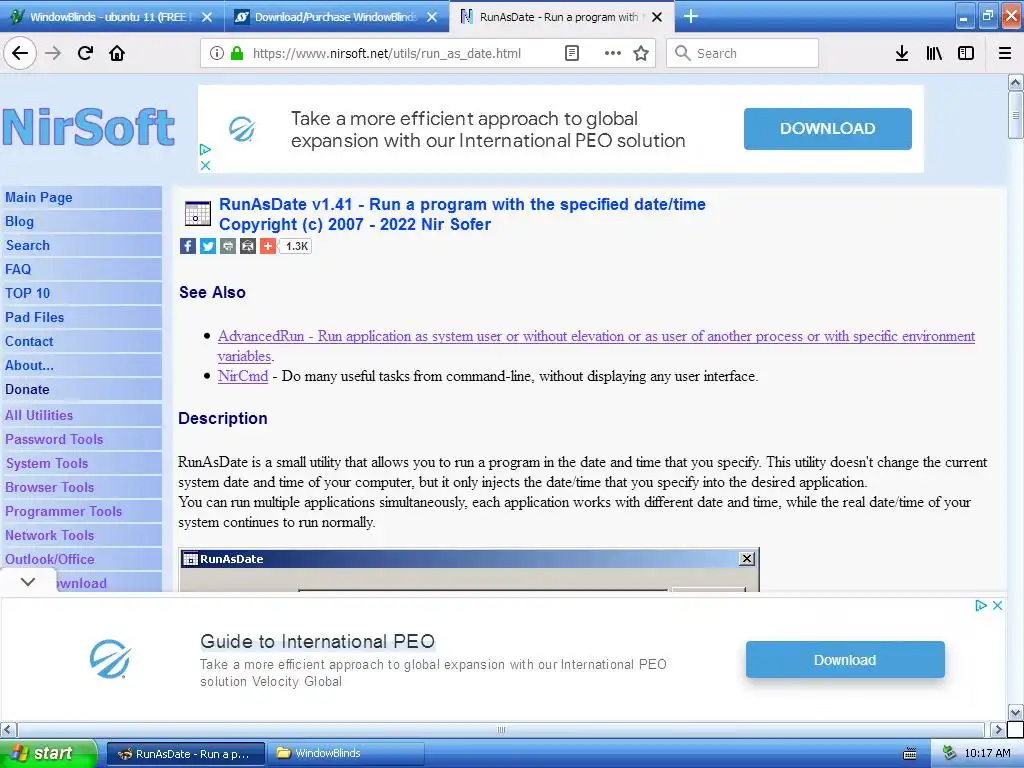Click into the browser Search box
Image resolution: width=1024 pixels, height=768 pixels.
(x=743, y=53)
